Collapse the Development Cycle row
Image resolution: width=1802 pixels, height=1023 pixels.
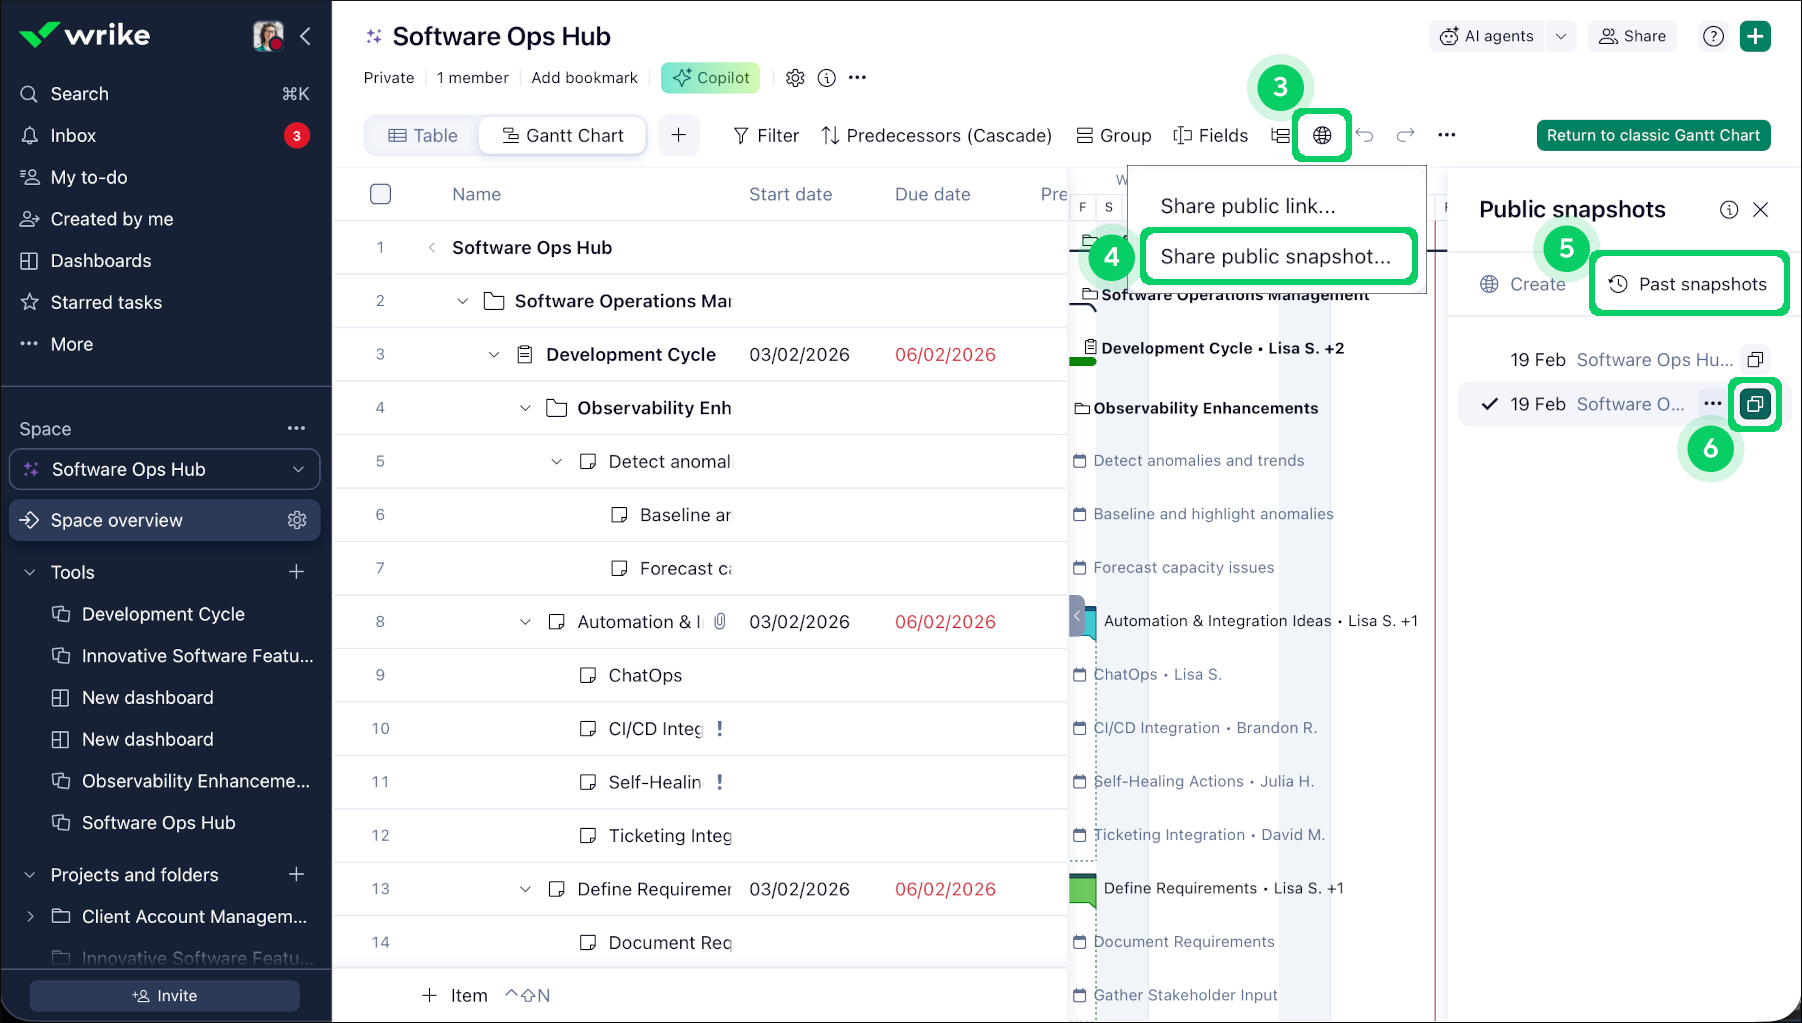[494, 355]
